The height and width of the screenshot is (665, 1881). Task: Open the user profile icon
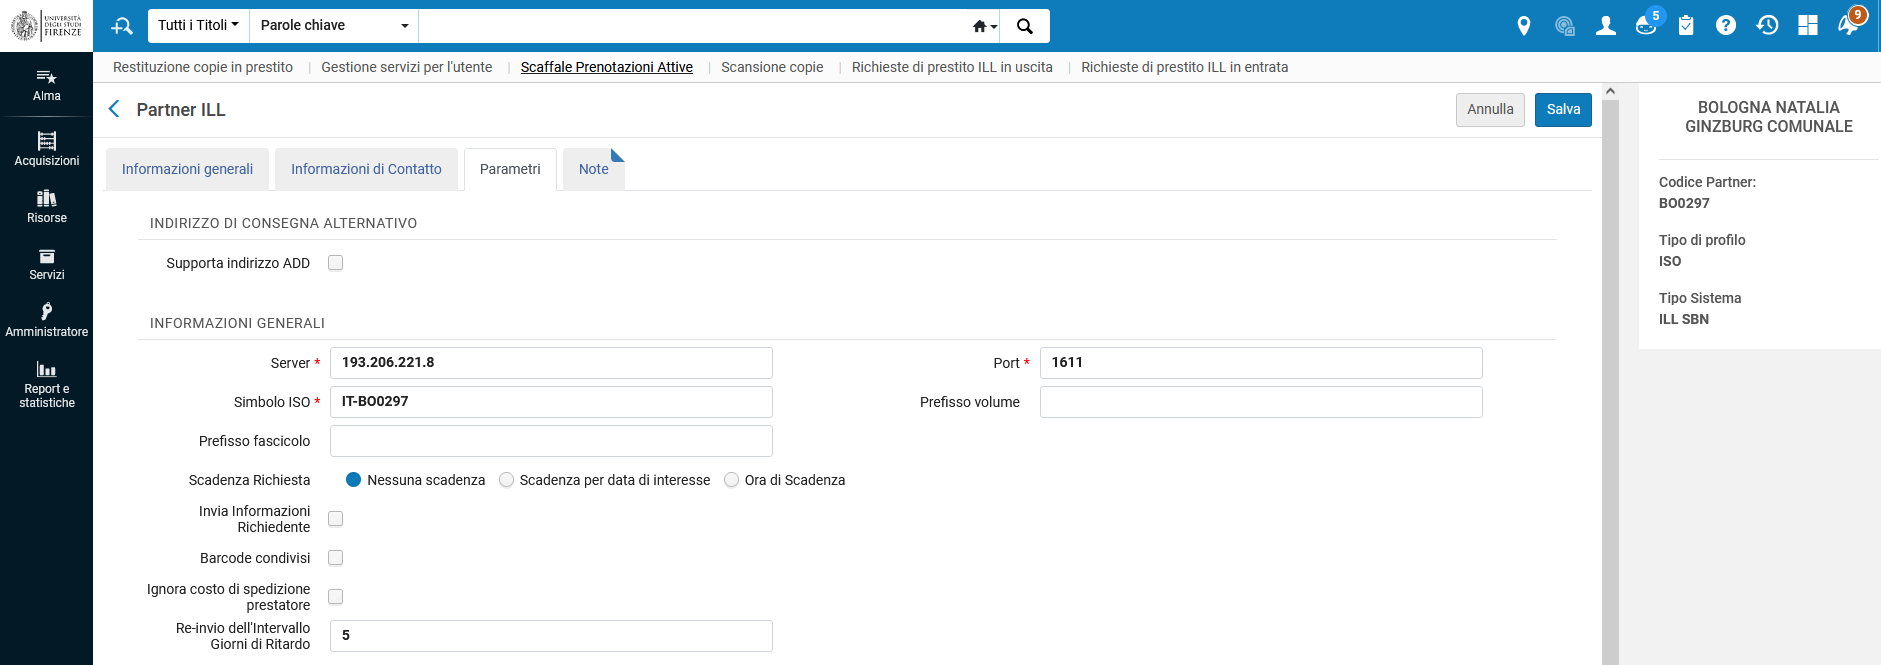1606,26
